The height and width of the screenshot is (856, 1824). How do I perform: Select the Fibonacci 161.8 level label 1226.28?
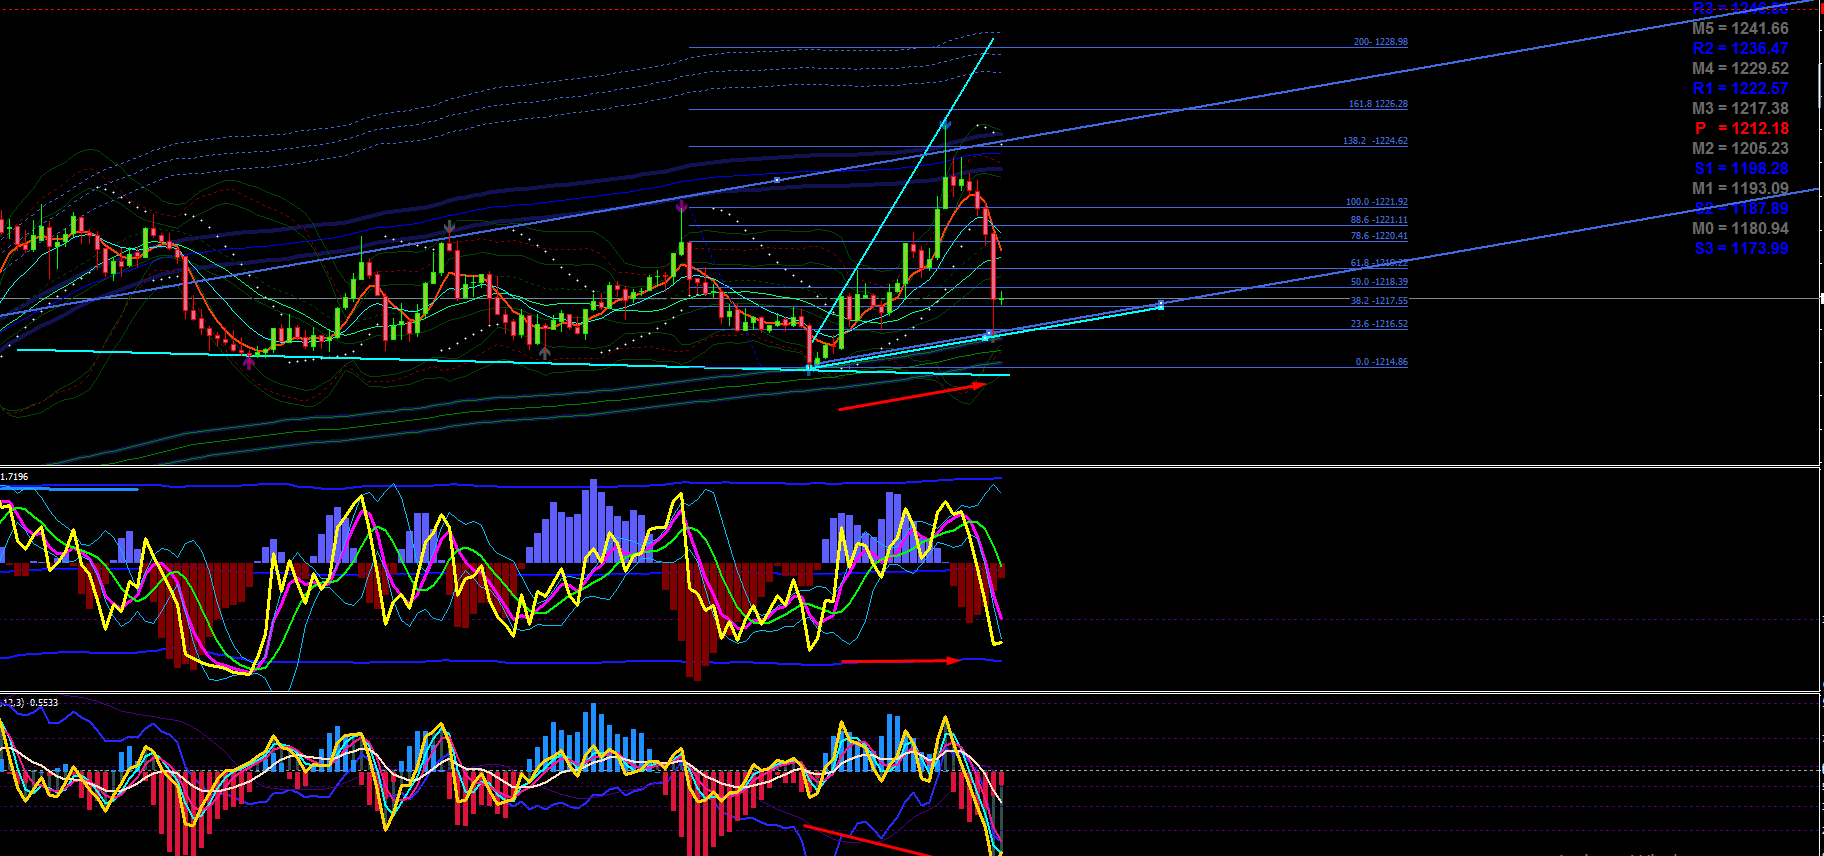(x=1378, y=104)
